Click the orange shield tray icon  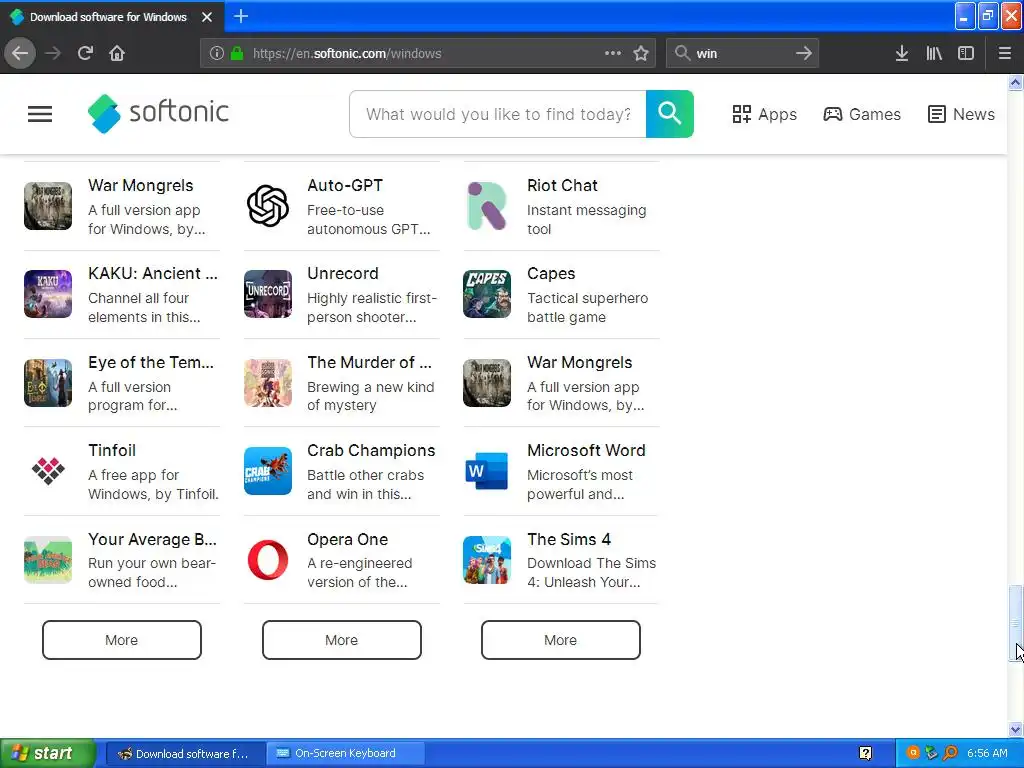914,753
